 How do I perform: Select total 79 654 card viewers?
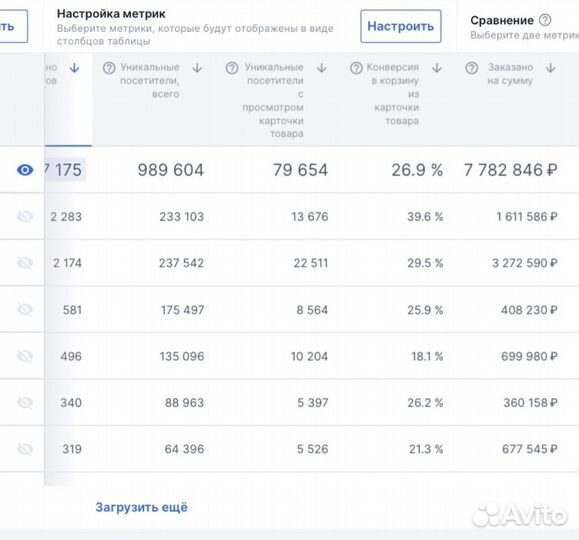point(300,170)
